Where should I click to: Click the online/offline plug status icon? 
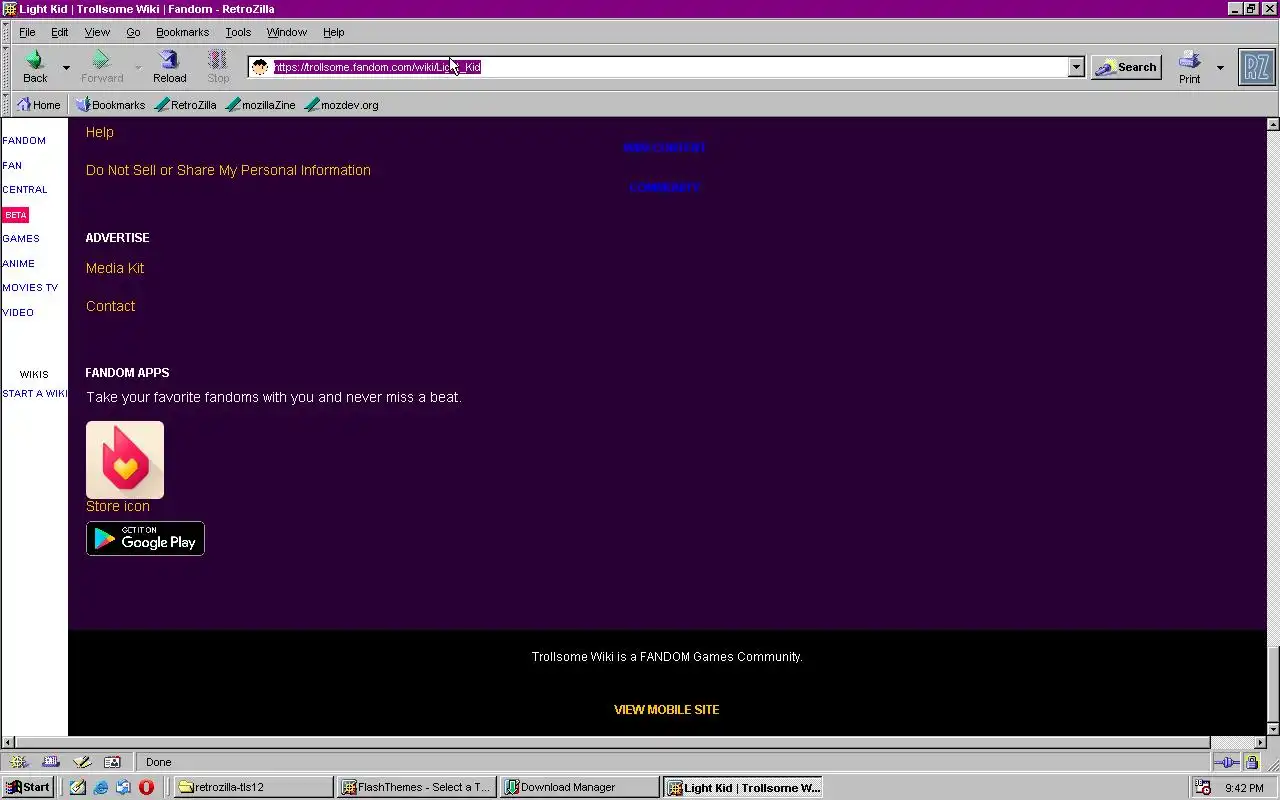click(x=1227, y=762)
